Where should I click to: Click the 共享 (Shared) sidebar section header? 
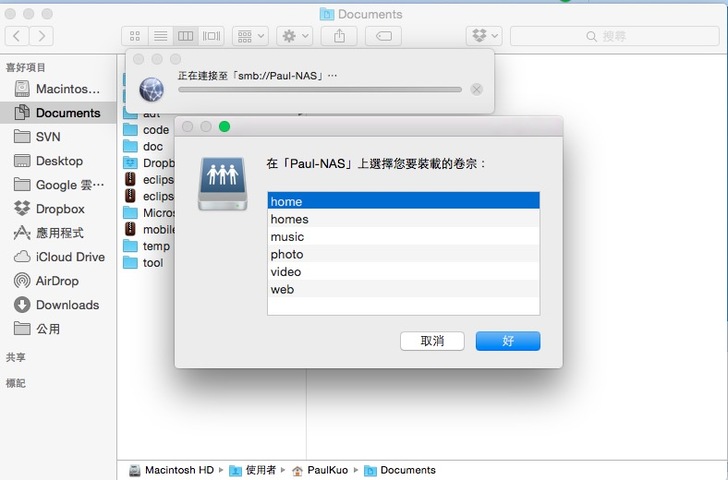pos(15,357)
